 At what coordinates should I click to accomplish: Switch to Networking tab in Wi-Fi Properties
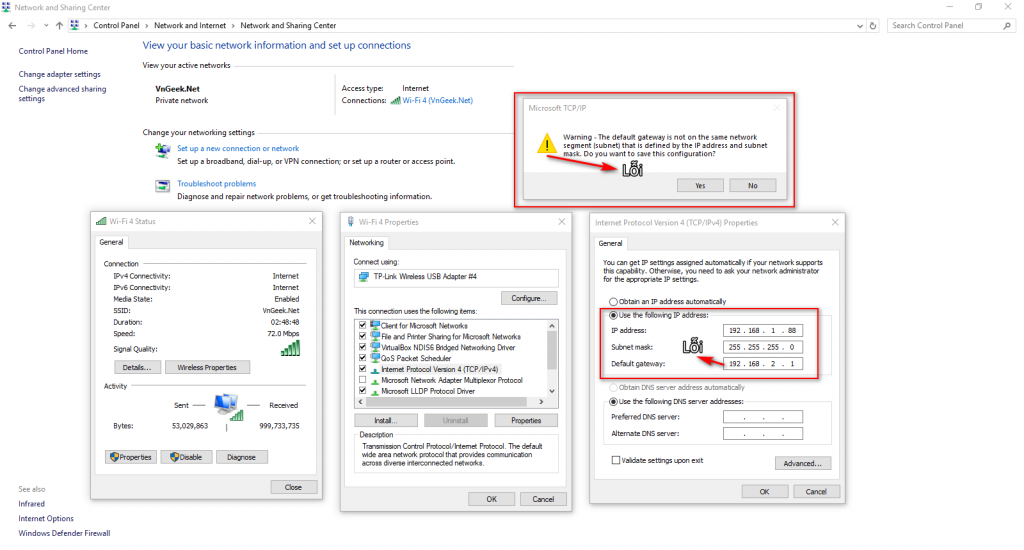[366, 242]
